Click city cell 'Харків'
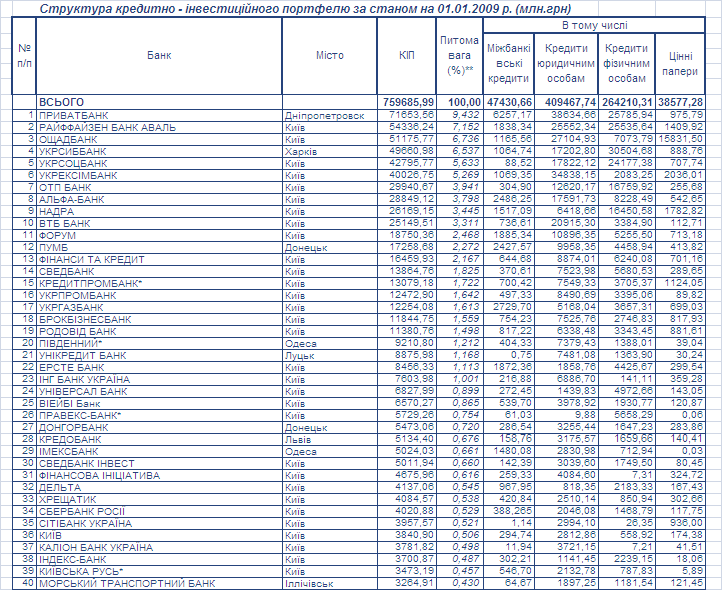Screen dimensions: 722x590 coord(329,151)
